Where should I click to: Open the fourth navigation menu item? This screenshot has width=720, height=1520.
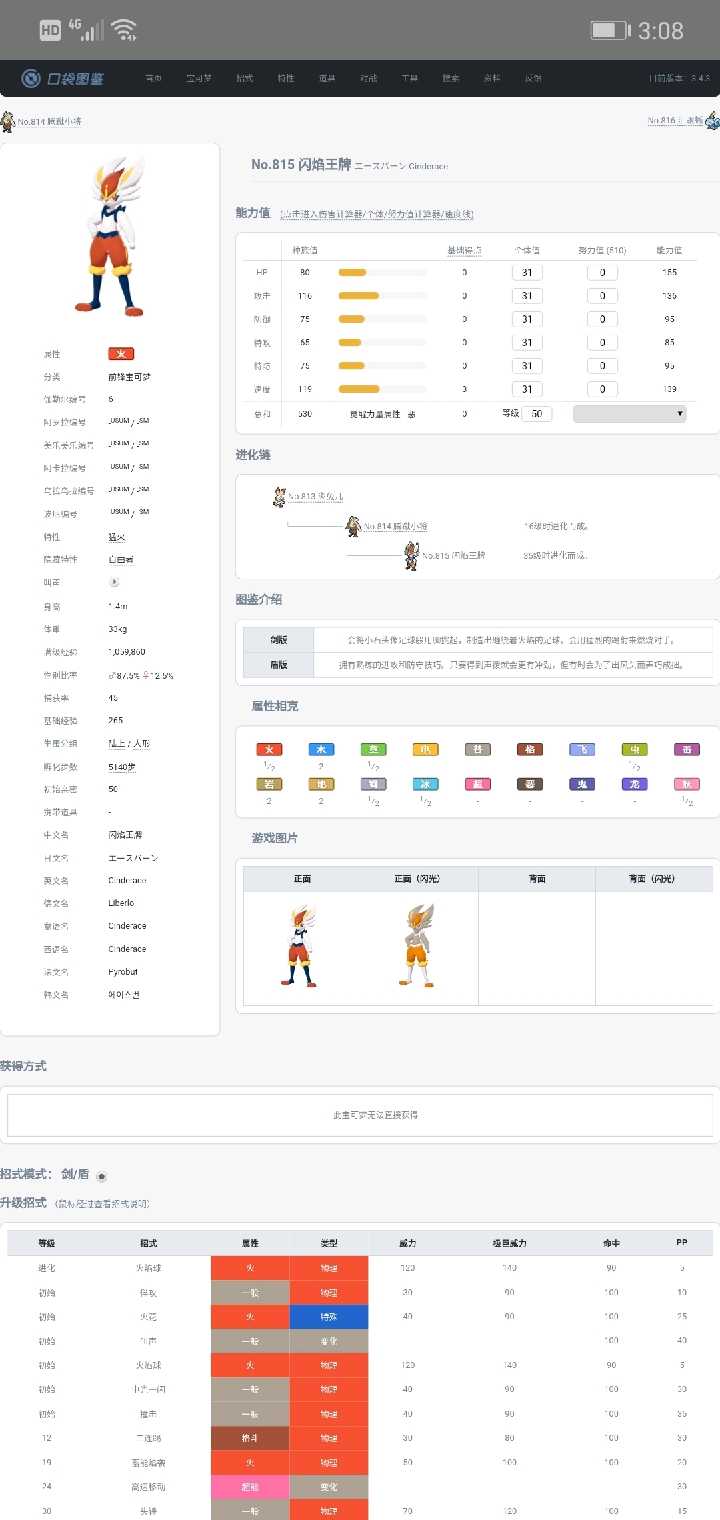click(x=286, y=78)
